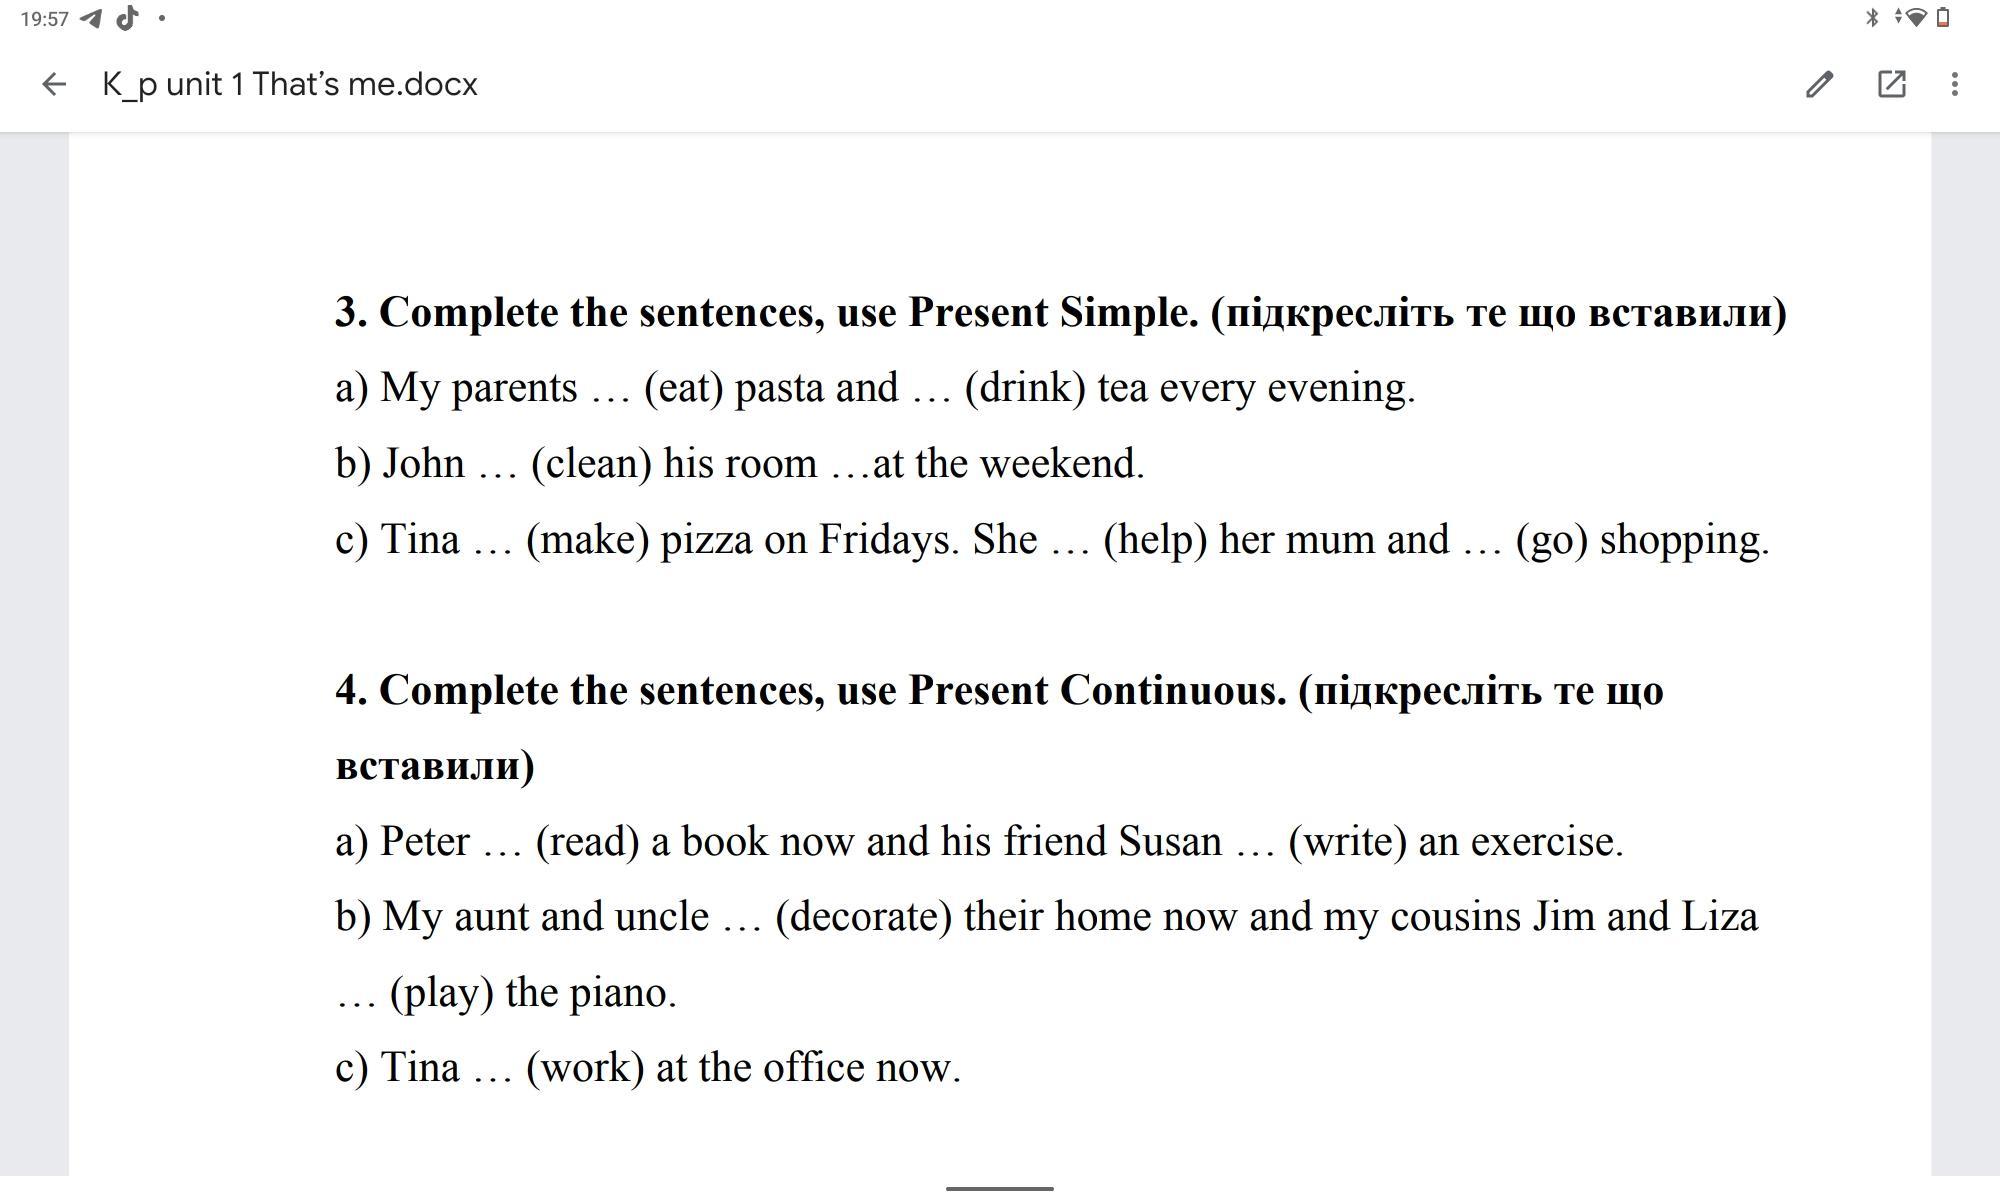Click the sentence about Peter reading a book
The height and width of the screenshot is (1200, 2000).
[978, 841]
